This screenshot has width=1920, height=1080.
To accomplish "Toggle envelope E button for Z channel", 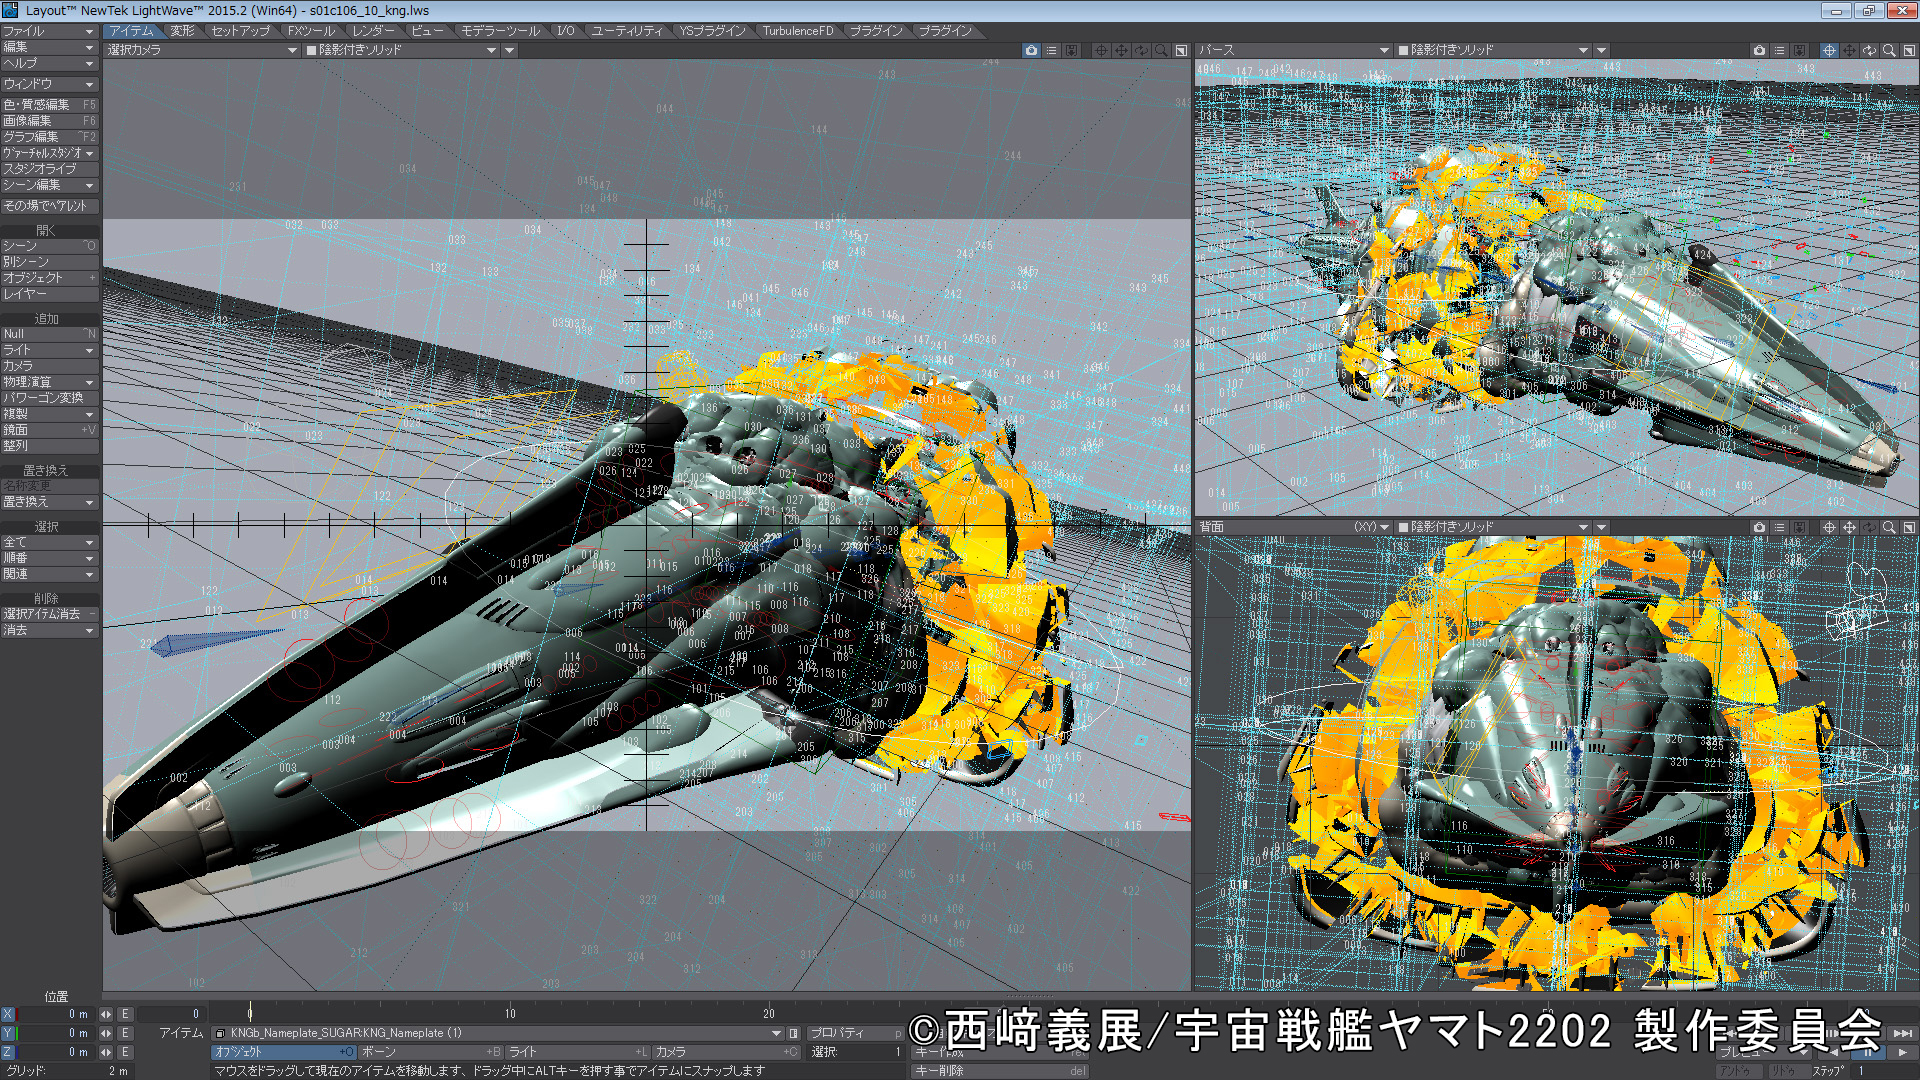I will [125, 1052].
